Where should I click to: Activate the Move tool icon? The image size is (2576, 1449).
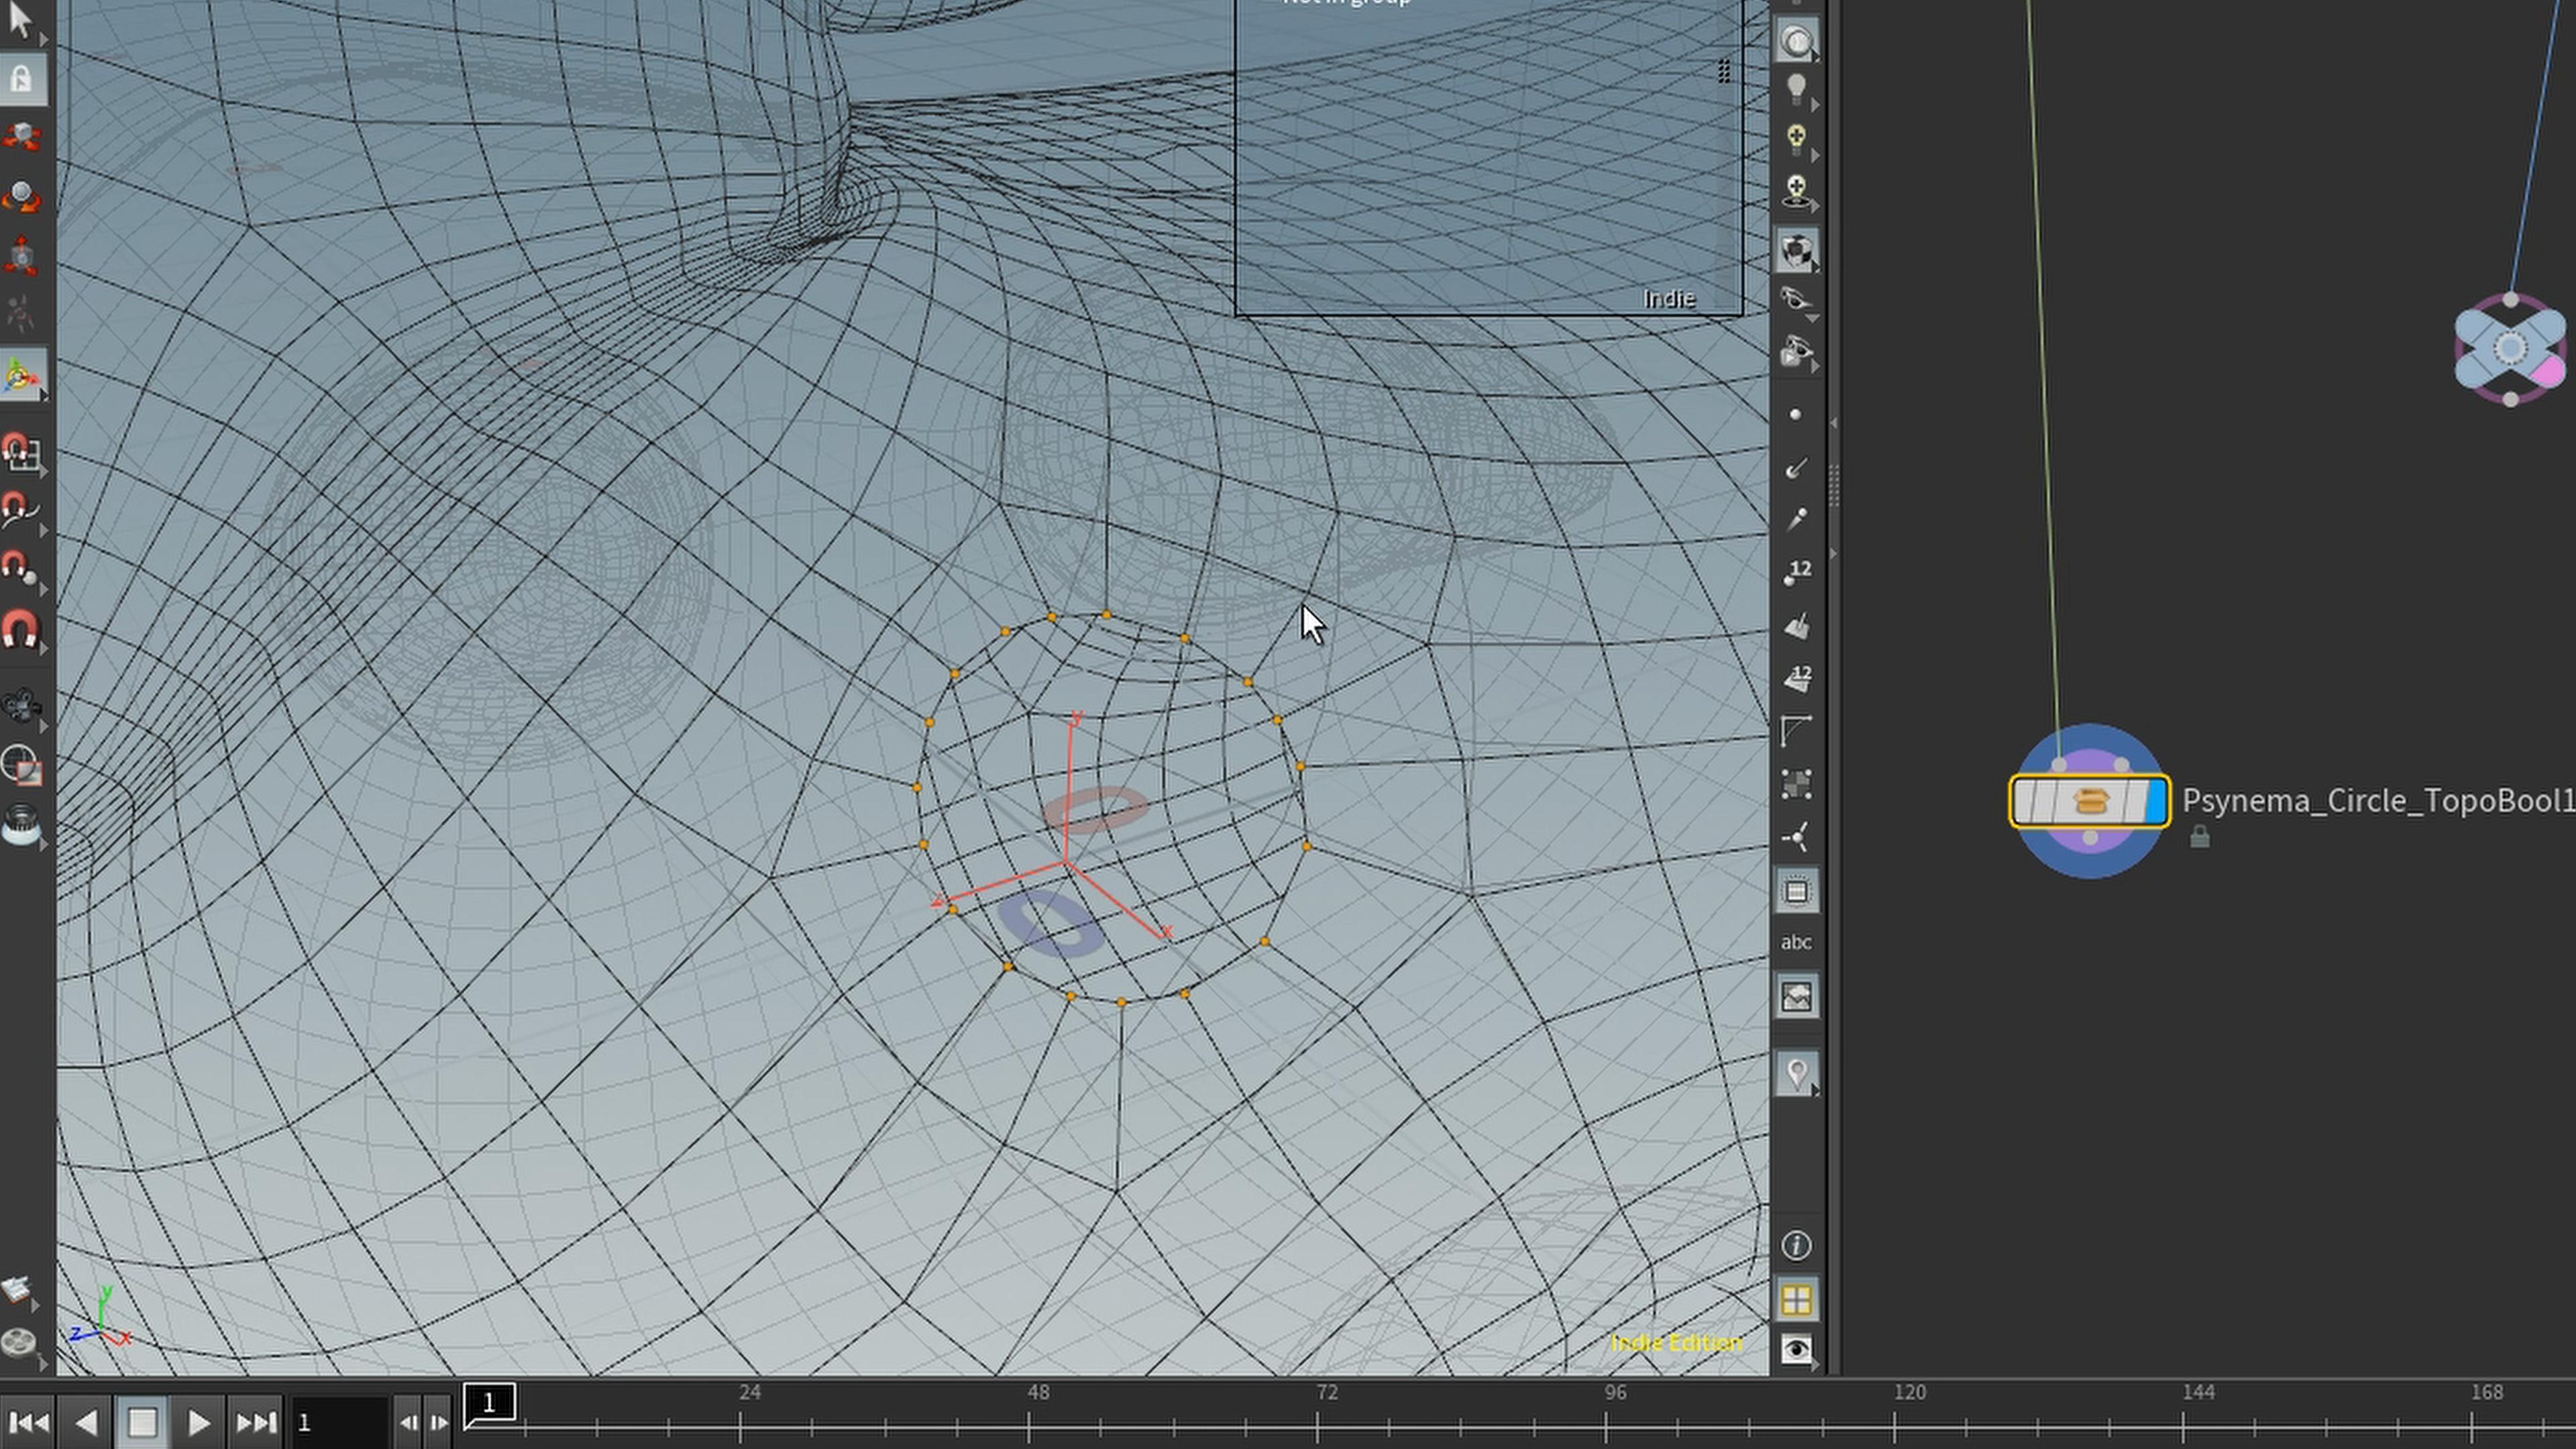pyautogui.click(x=22, y=137)
